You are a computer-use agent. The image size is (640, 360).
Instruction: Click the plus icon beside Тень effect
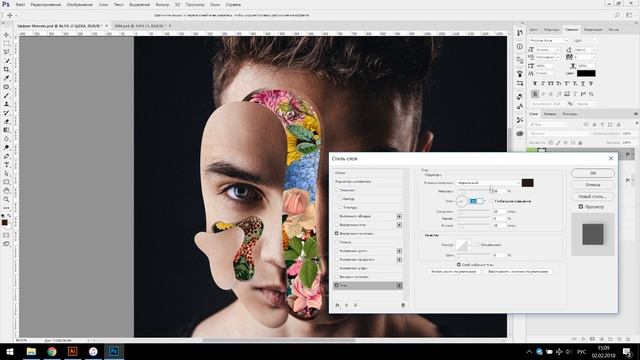click(399, 286)
